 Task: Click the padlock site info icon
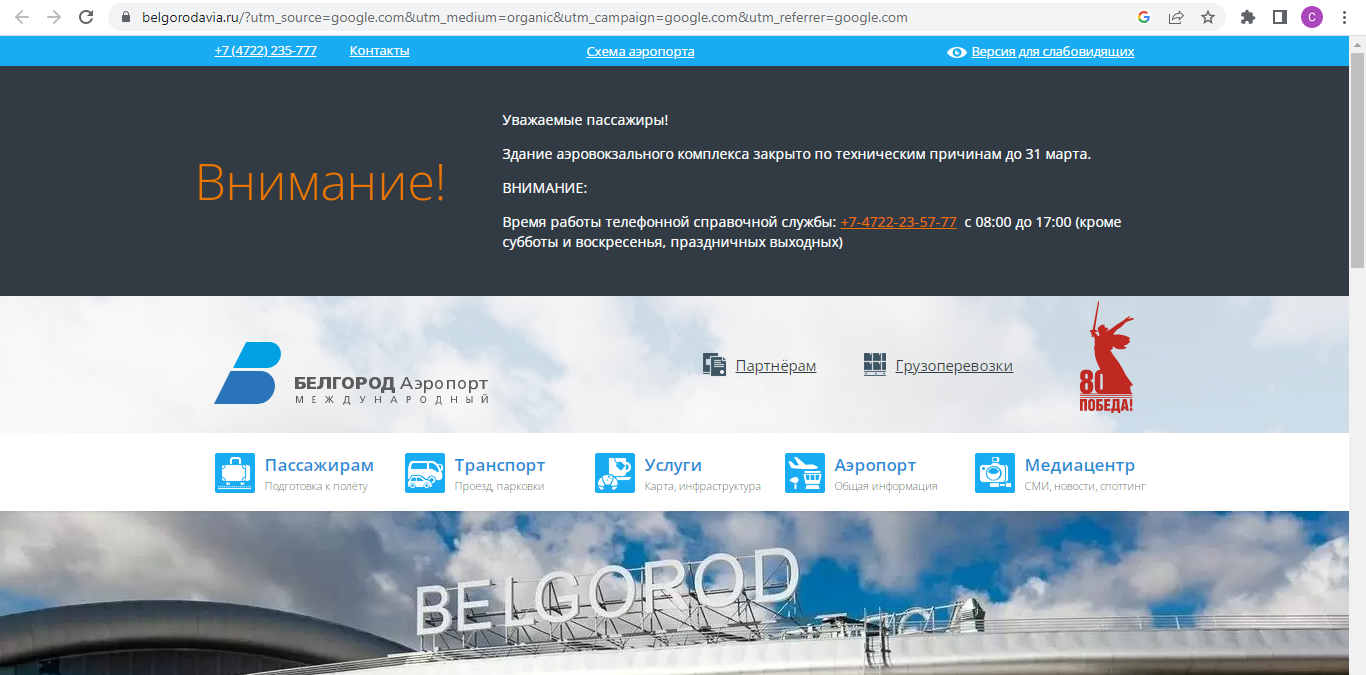pyautogui.click(x=126, y=17)
